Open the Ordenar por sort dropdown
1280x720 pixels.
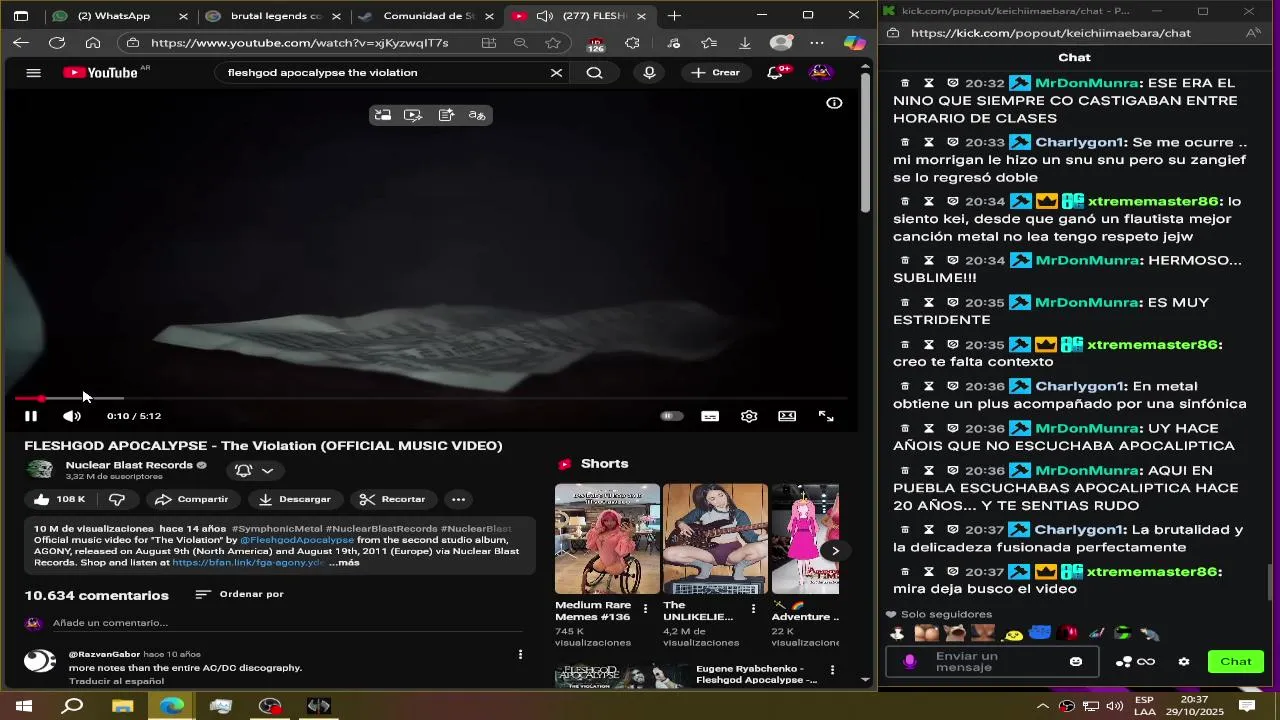[240, 594]
